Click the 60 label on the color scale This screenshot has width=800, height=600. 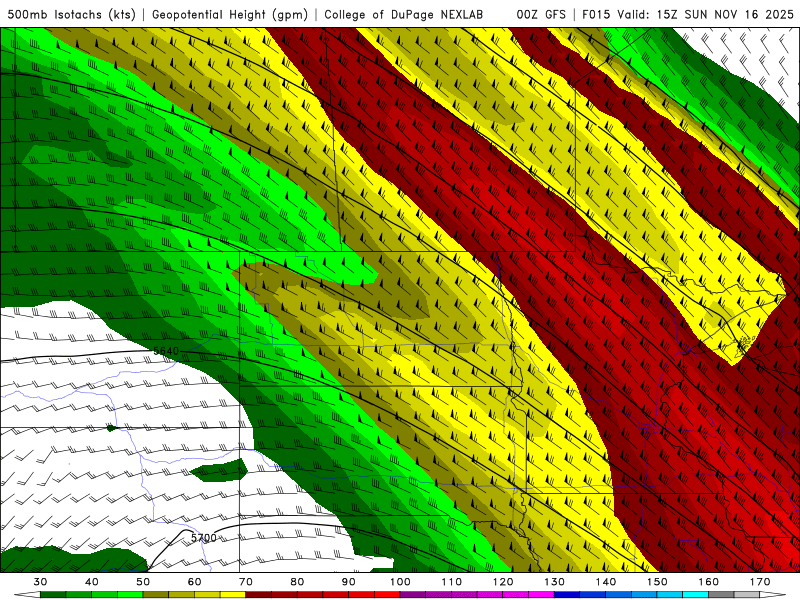pos(194,582)
